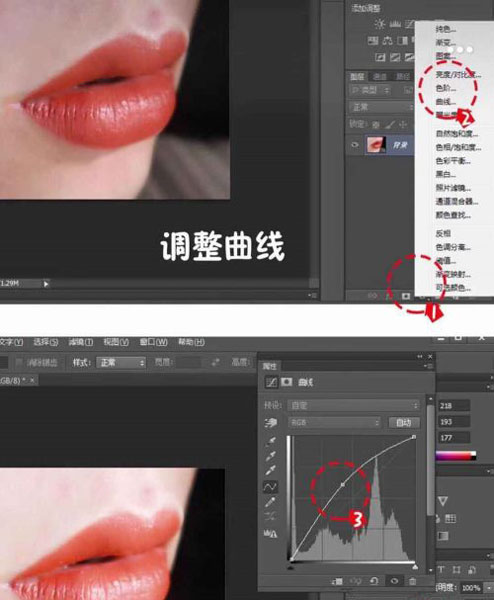Viewport: 494px width, 600px height.
Task: Choose 曲线... from the adjustment menu
Action: (446, 102)
